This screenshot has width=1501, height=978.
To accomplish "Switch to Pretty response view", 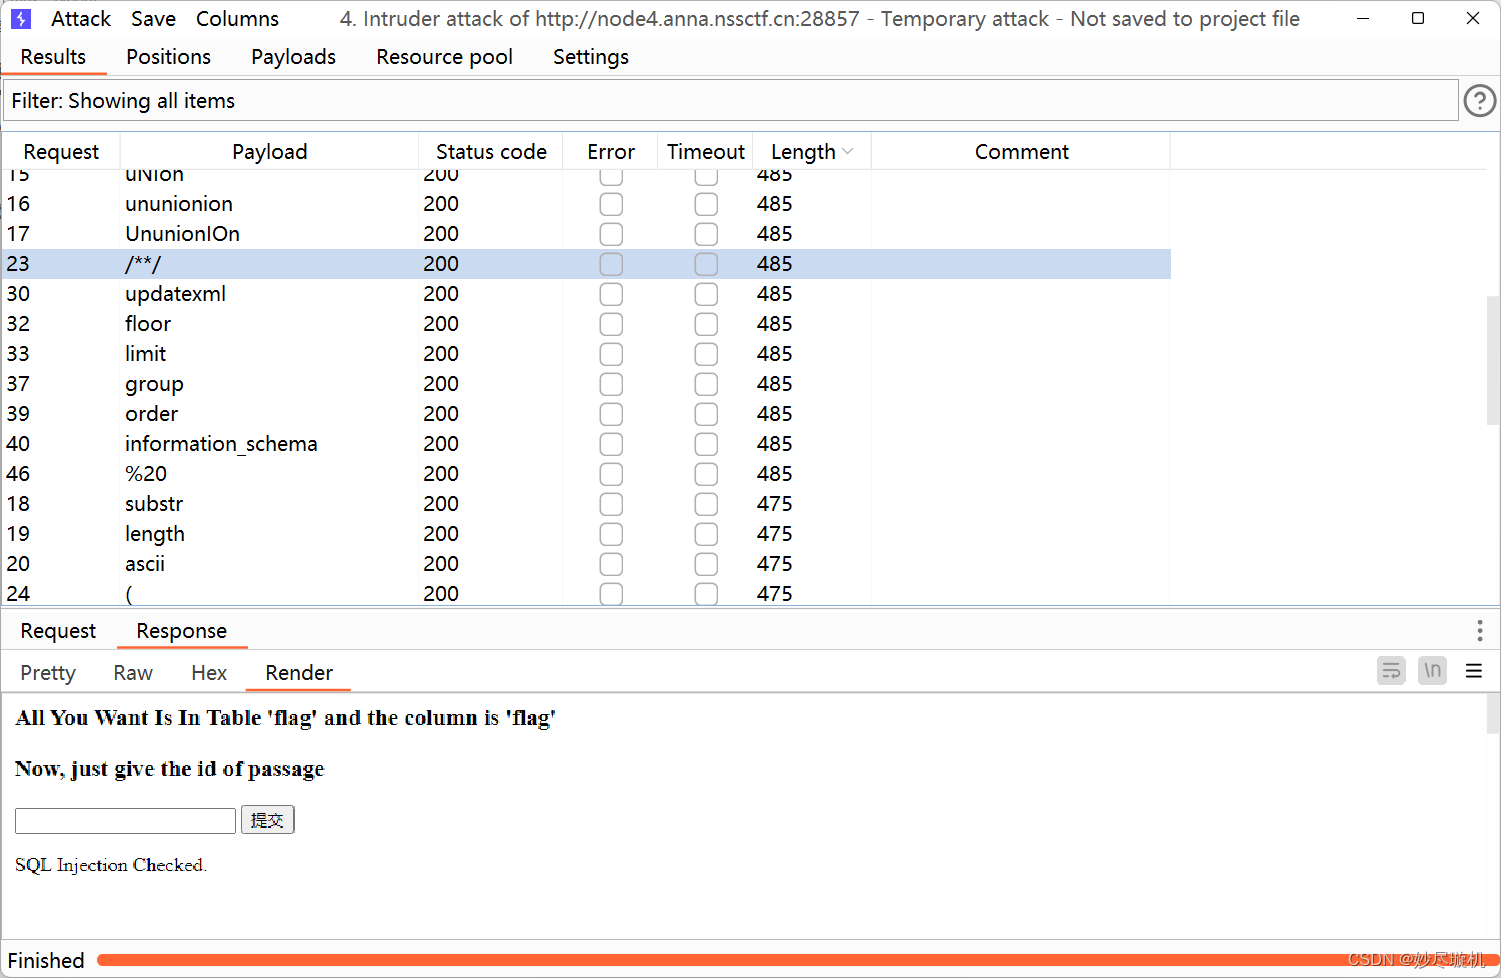I will pyautogui.click(x=48, y=673).
